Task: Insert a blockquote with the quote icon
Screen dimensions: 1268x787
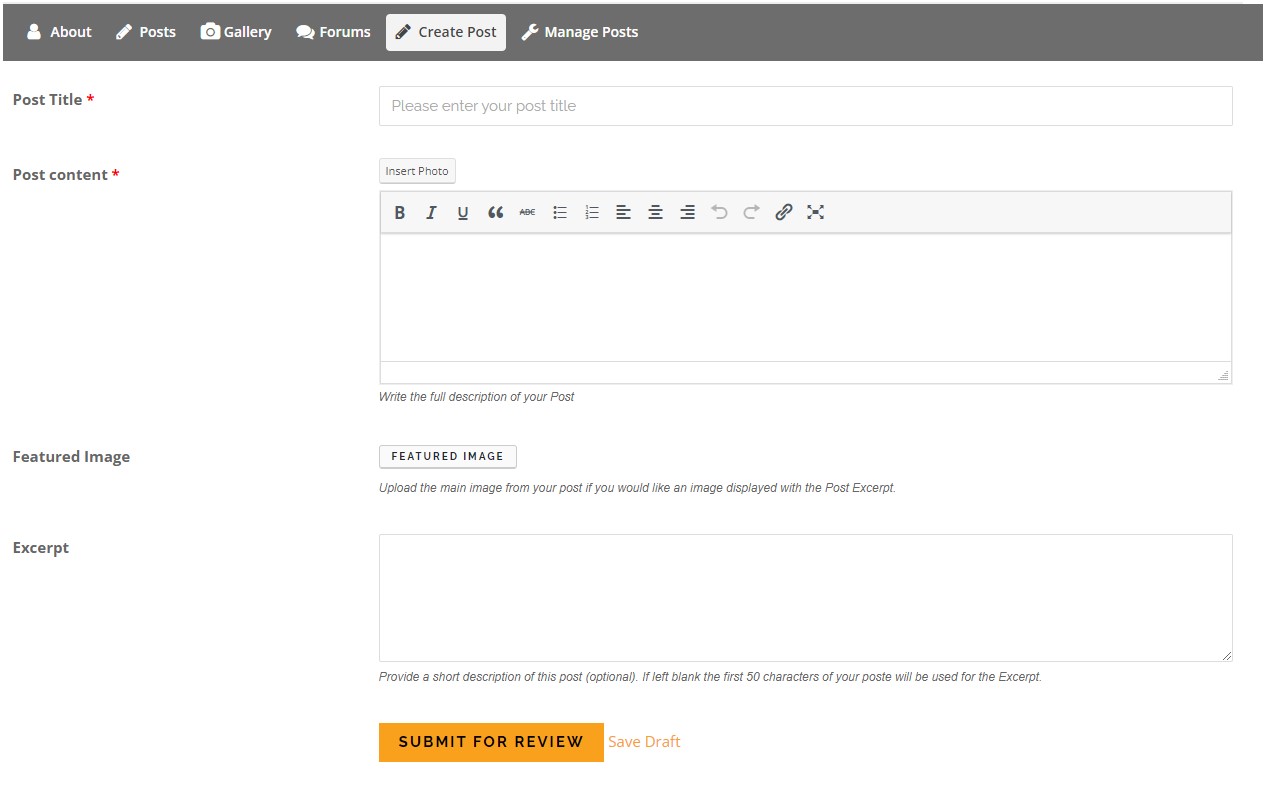Action: [495, 212]
